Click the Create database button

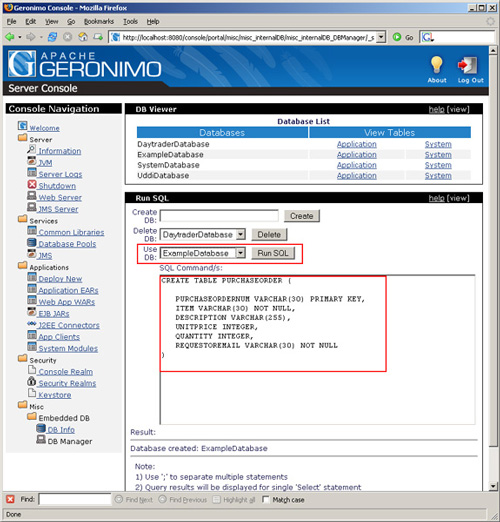[302, 216]
